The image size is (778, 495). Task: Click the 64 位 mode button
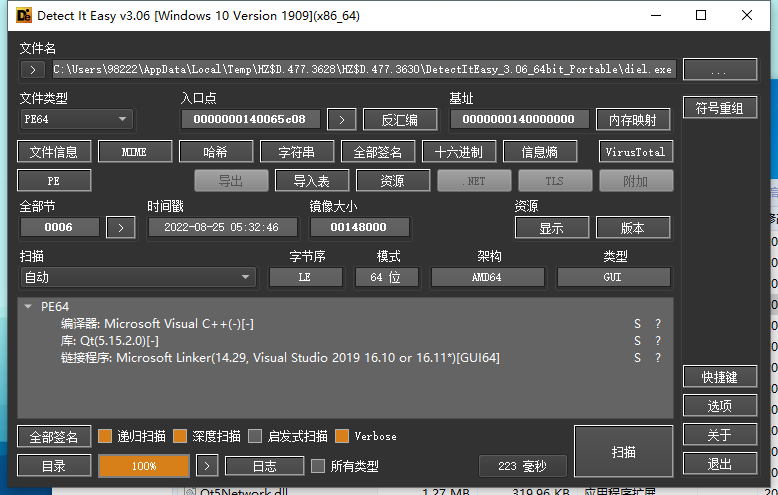coord(386,277)
